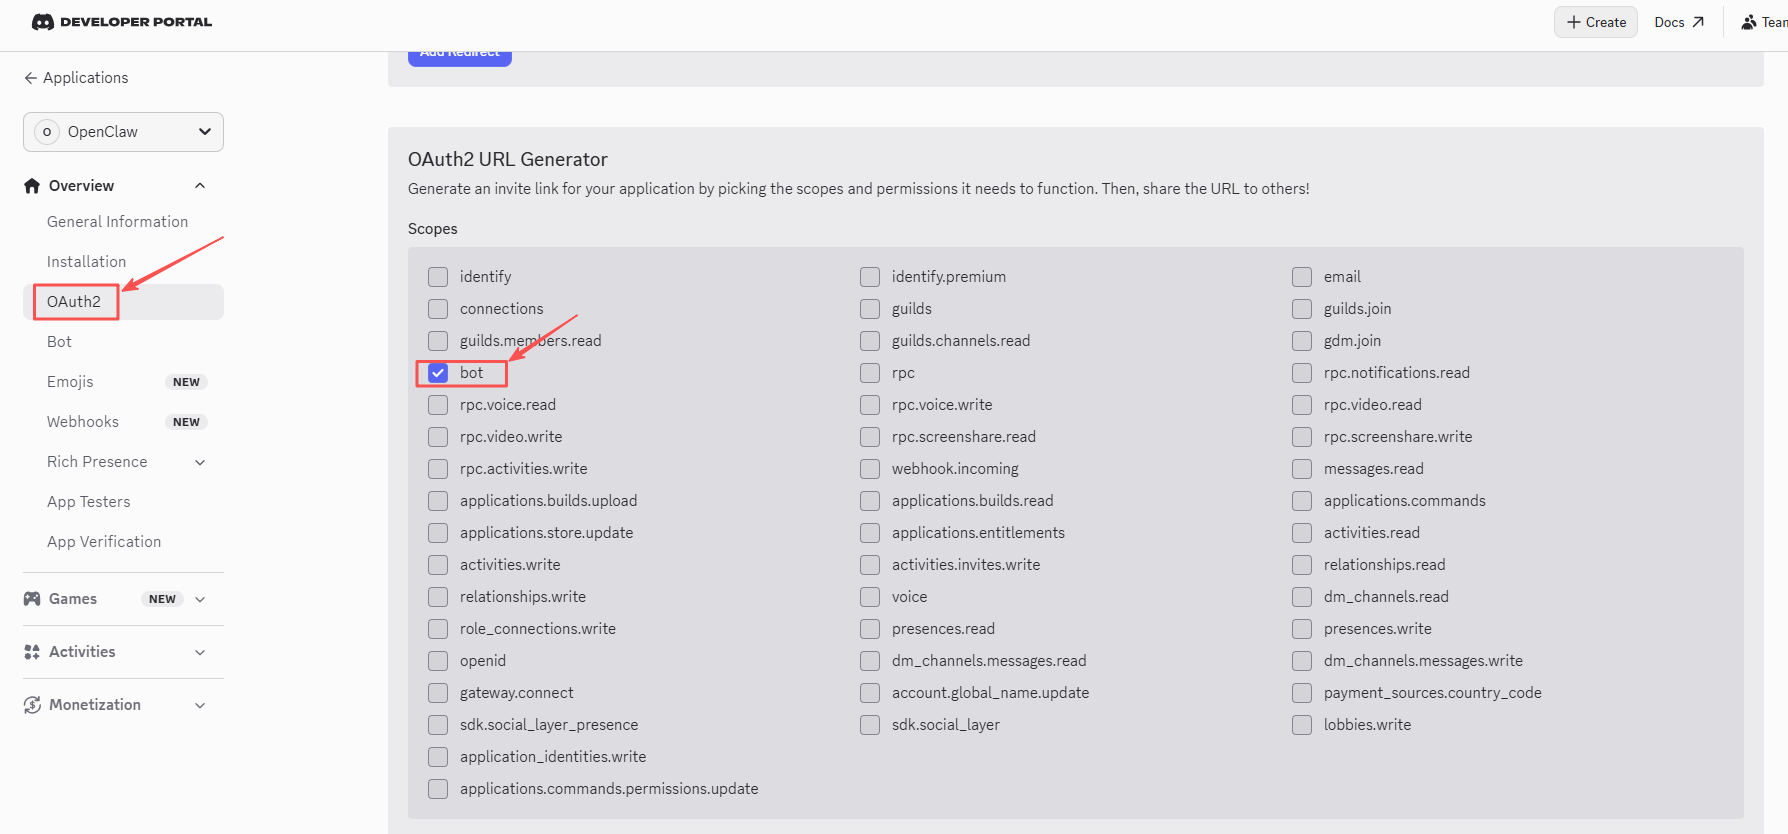This screenshot has width=1788, height=834.
Task: Click the Games controller icon
Action: point(32,599)
